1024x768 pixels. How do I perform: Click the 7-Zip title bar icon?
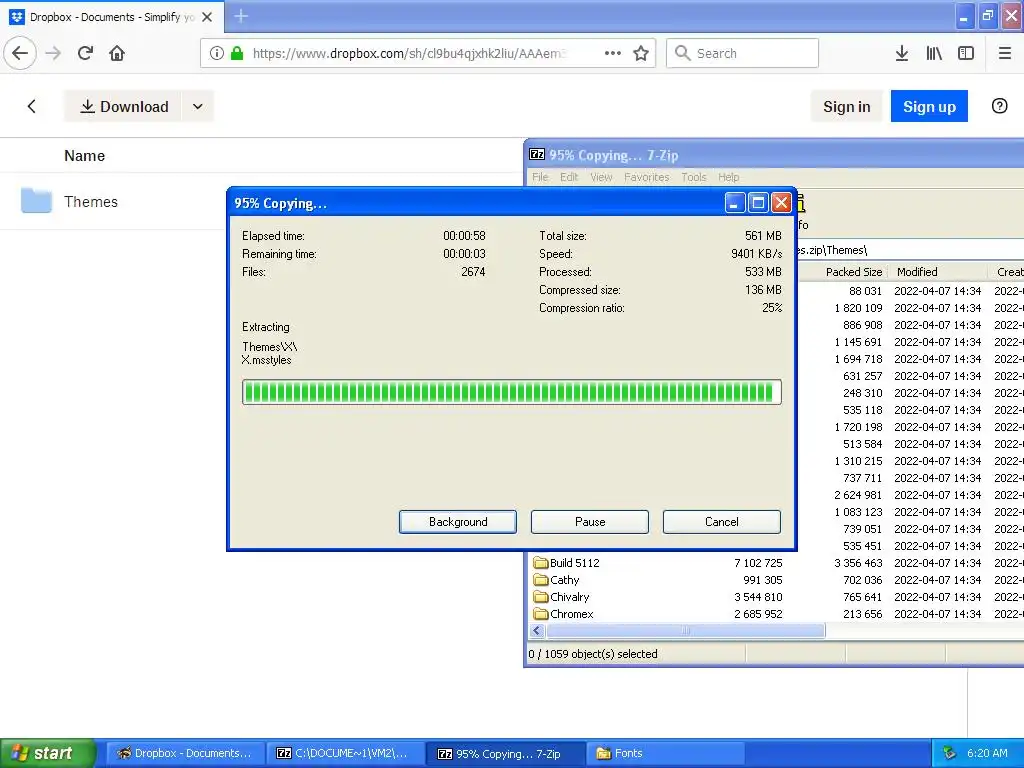click(x=537, y=154)
